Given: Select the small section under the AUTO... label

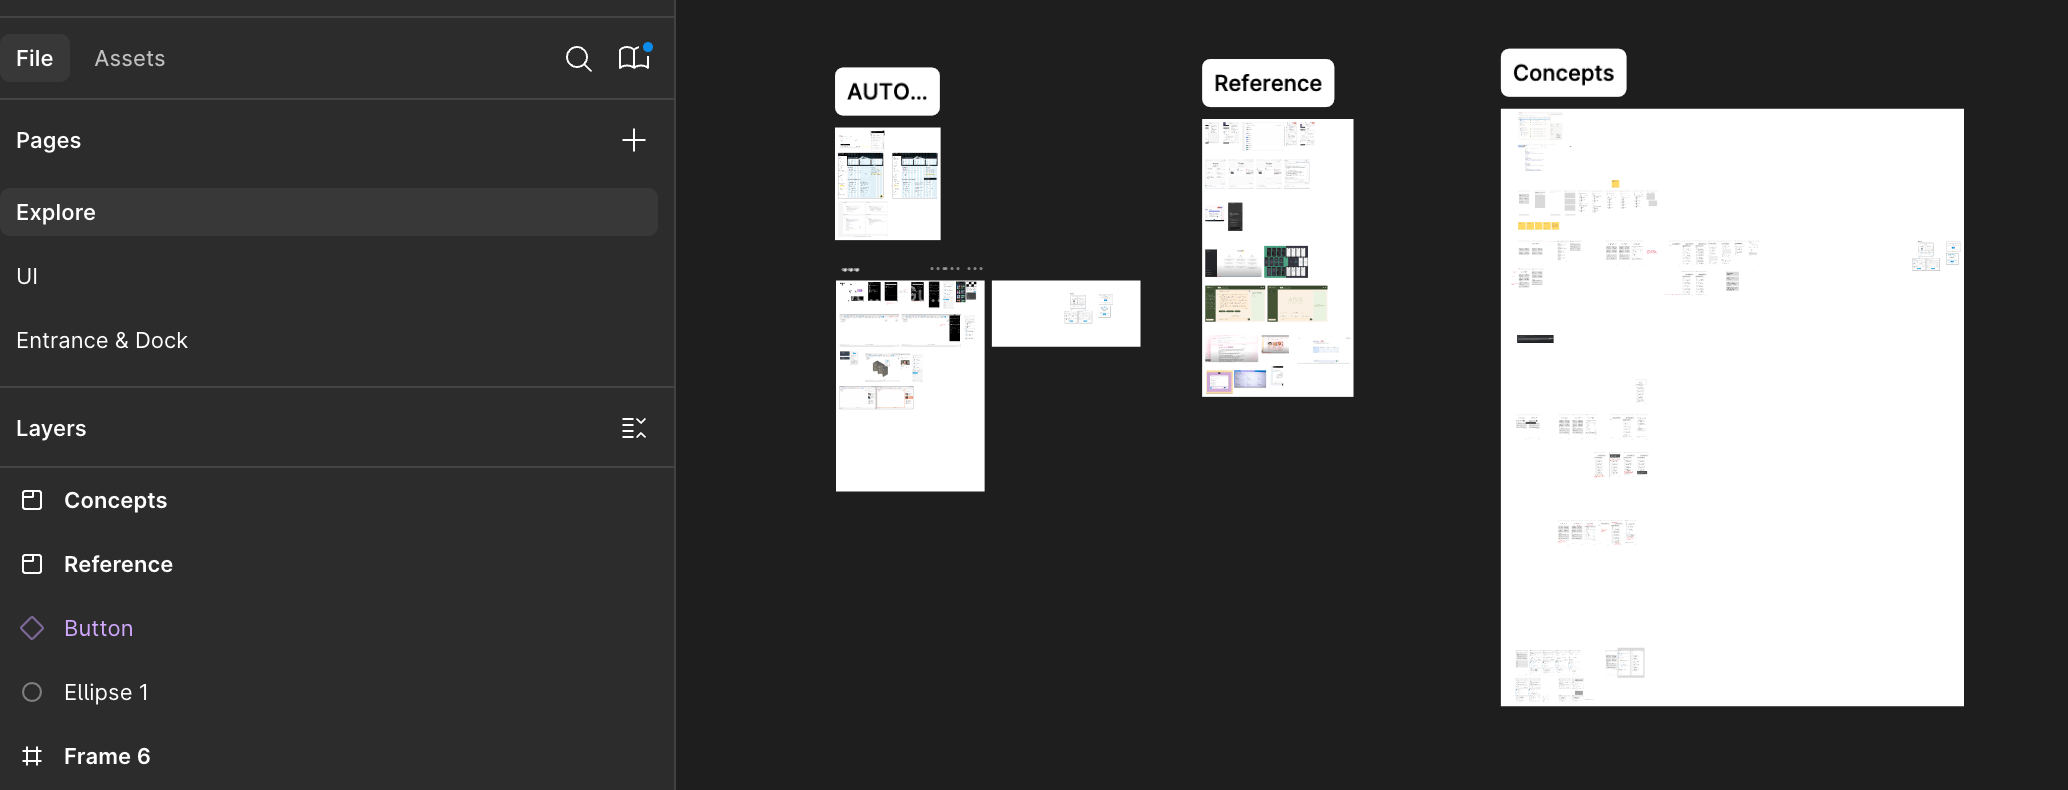Looking at the screenshot, I should (888, 183).
